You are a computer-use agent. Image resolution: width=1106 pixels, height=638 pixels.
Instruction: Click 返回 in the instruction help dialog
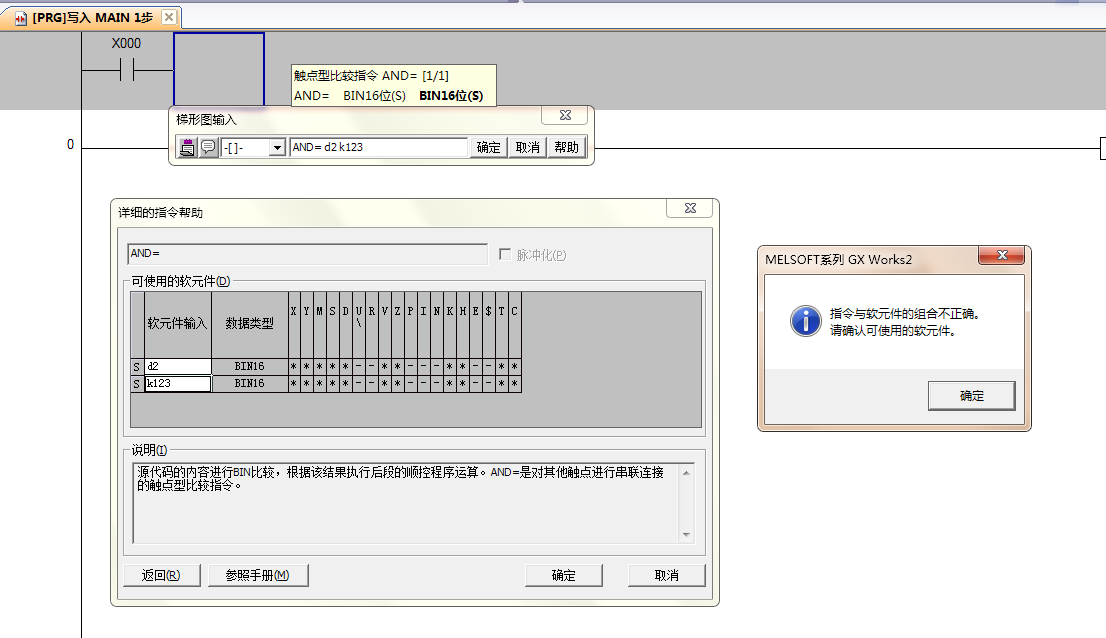point(161,575)
